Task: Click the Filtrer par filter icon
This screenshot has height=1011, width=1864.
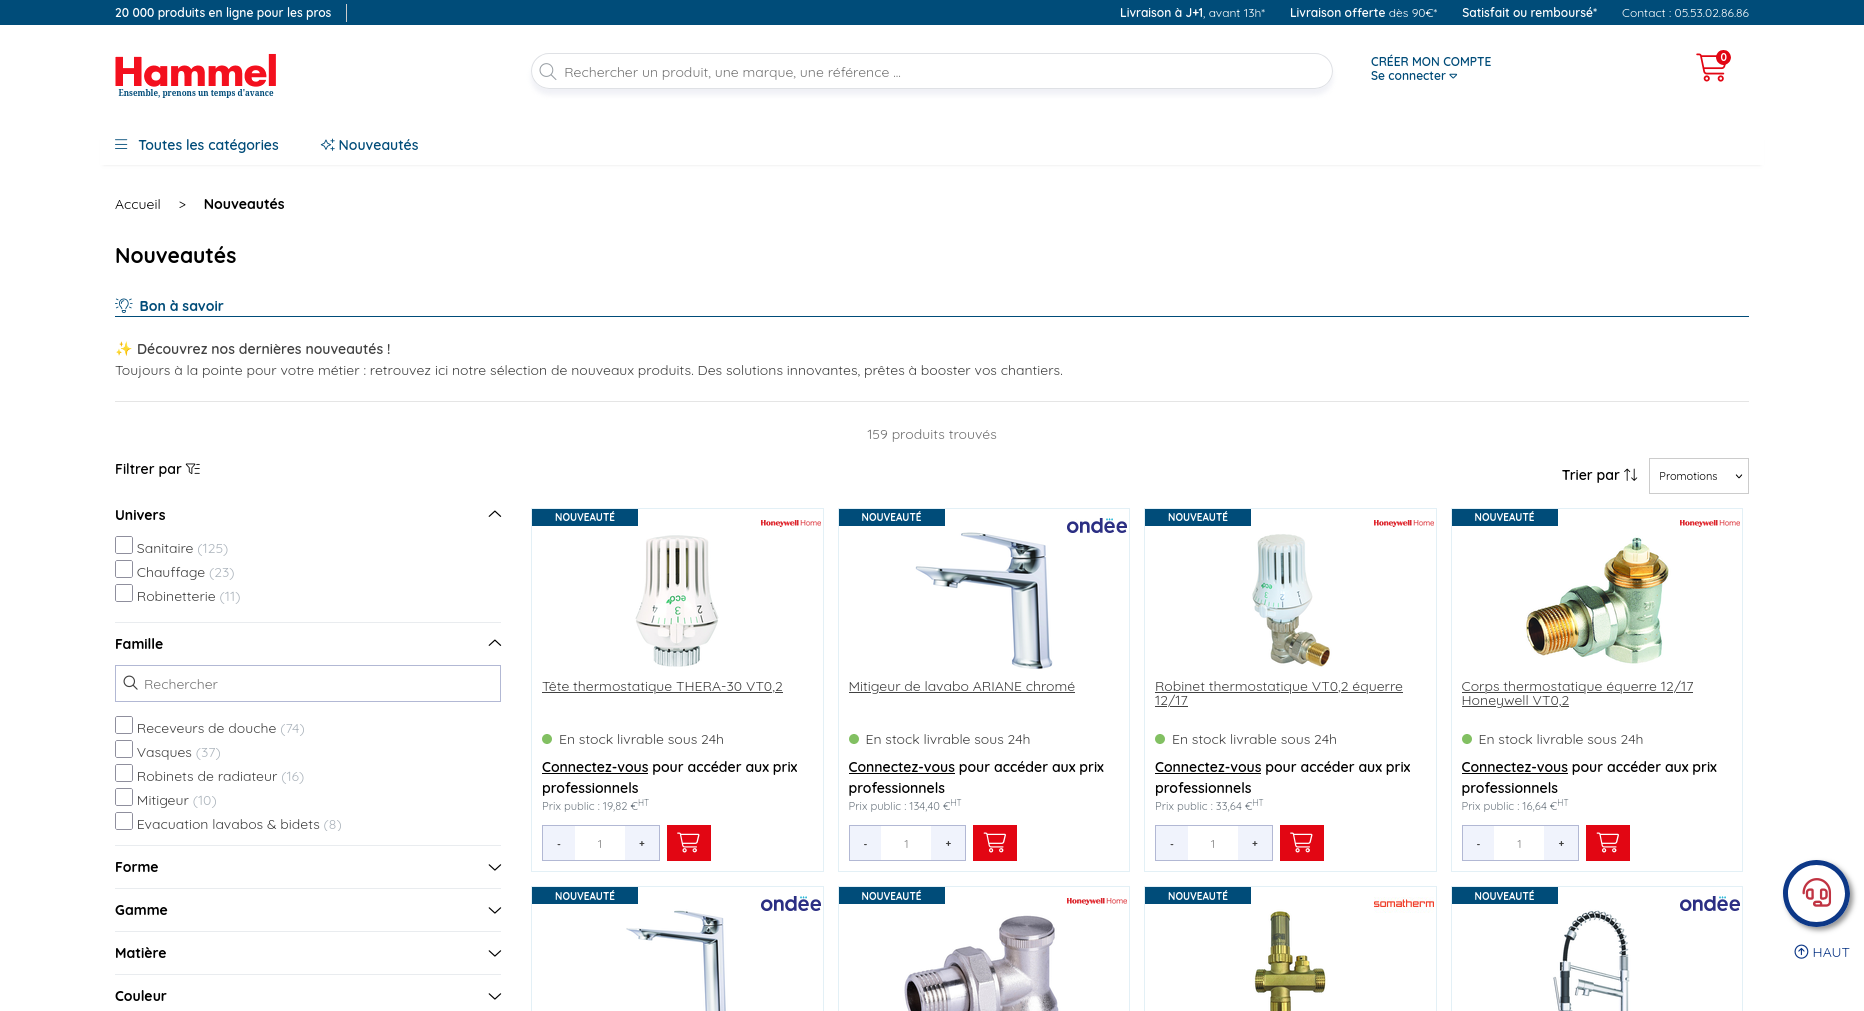Action: click(x=193, y=469)
